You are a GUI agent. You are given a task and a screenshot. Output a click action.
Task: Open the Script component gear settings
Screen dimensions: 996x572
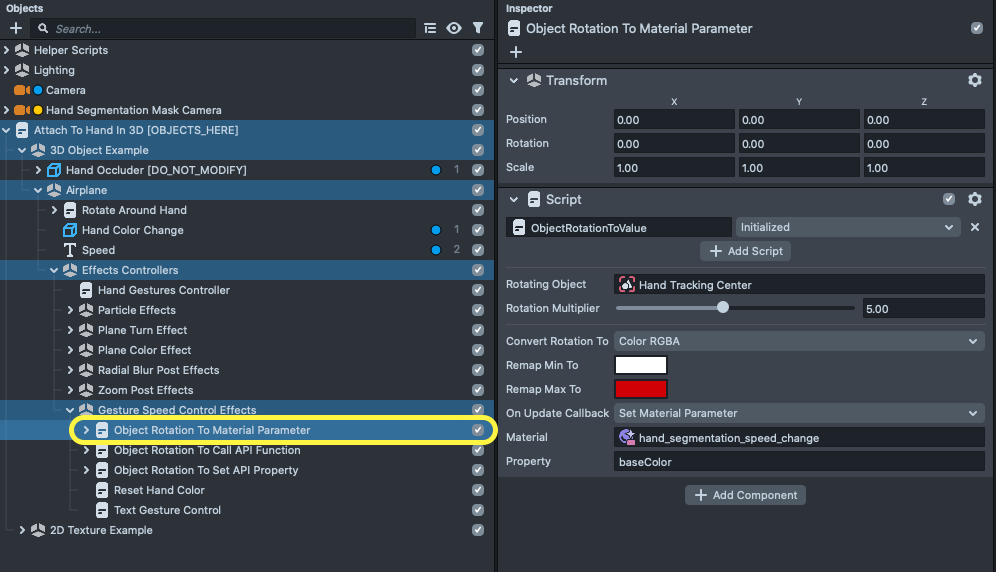[x=975, y=199]
